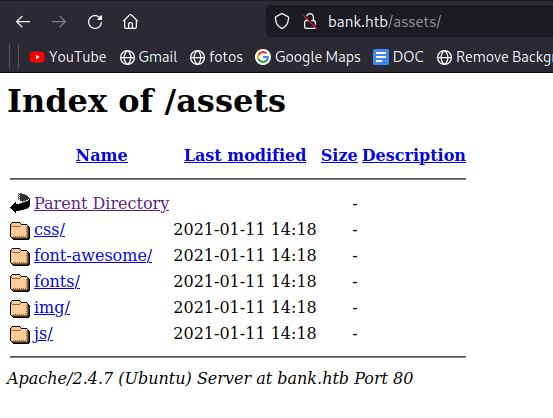Open the DOC bookmark
The image size is (553, 418).
[x=398, y=57]
